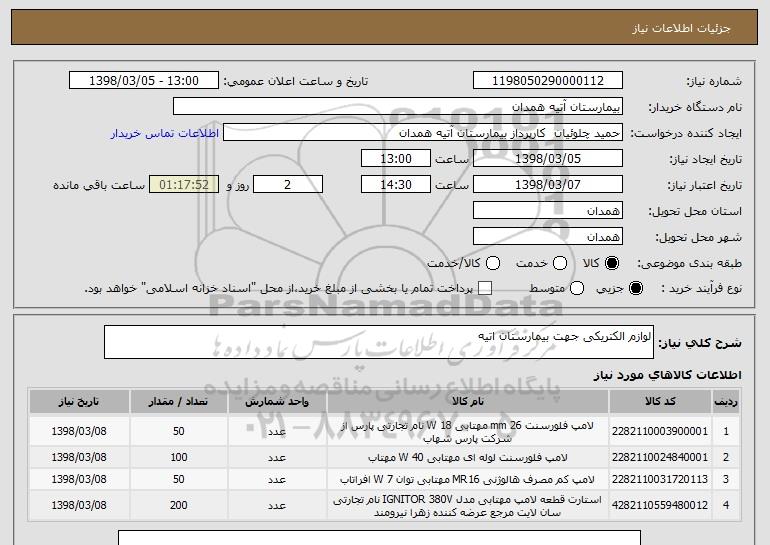Screen dimensions: 770x545
Task: Click the validity time field 14:30
Action: coord(396,185)
